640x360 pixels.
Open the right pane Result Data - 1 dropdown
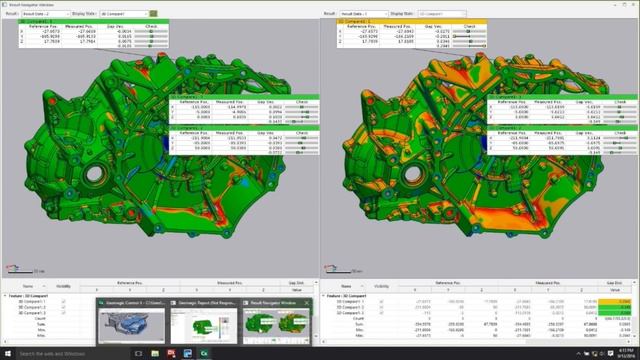[x=364, y=13]
